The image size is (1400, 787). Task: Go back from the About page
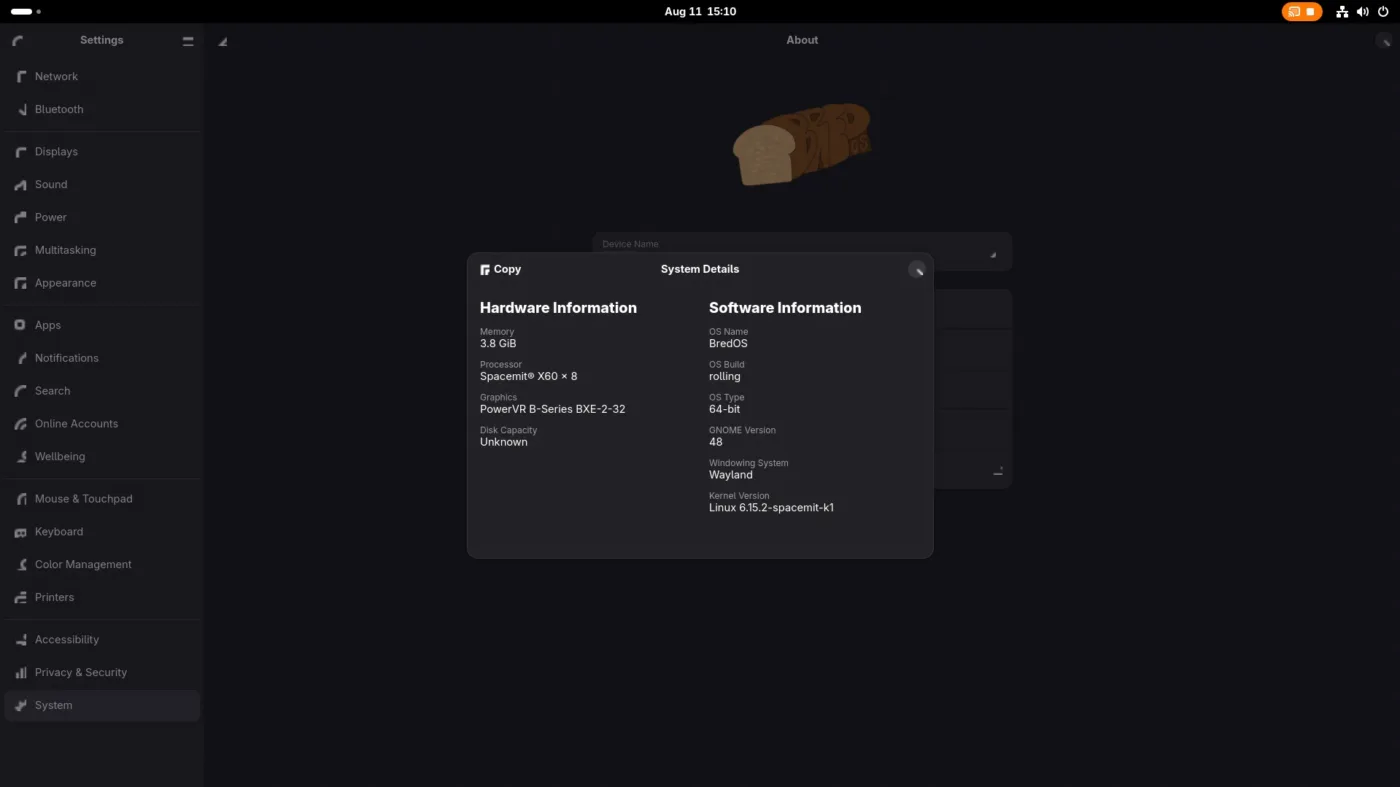pos(222,41)
